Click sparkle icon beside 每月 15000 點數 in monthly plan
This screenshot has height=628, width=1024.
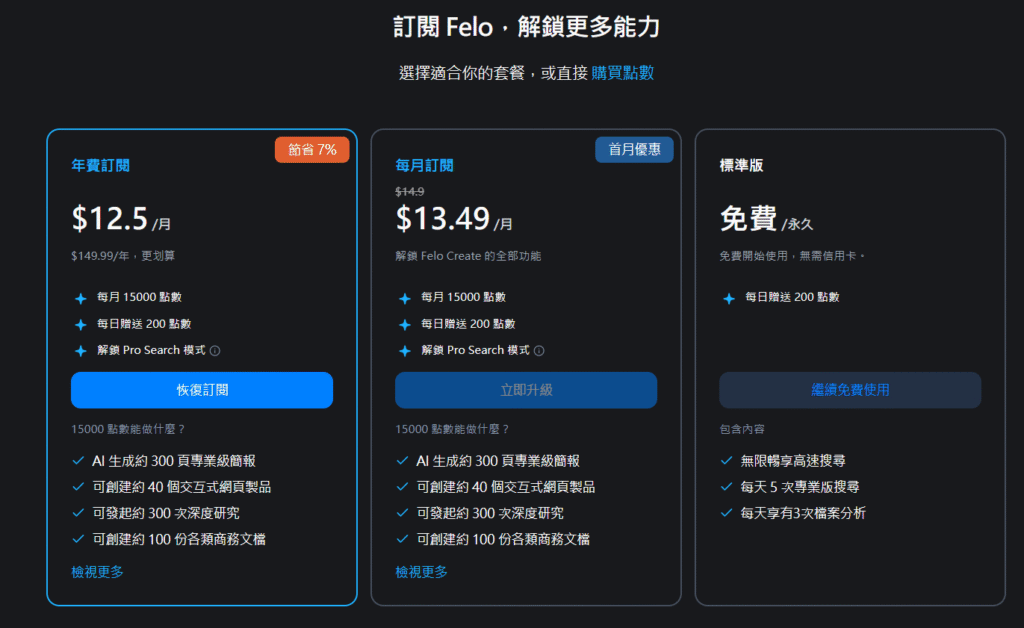404,298
